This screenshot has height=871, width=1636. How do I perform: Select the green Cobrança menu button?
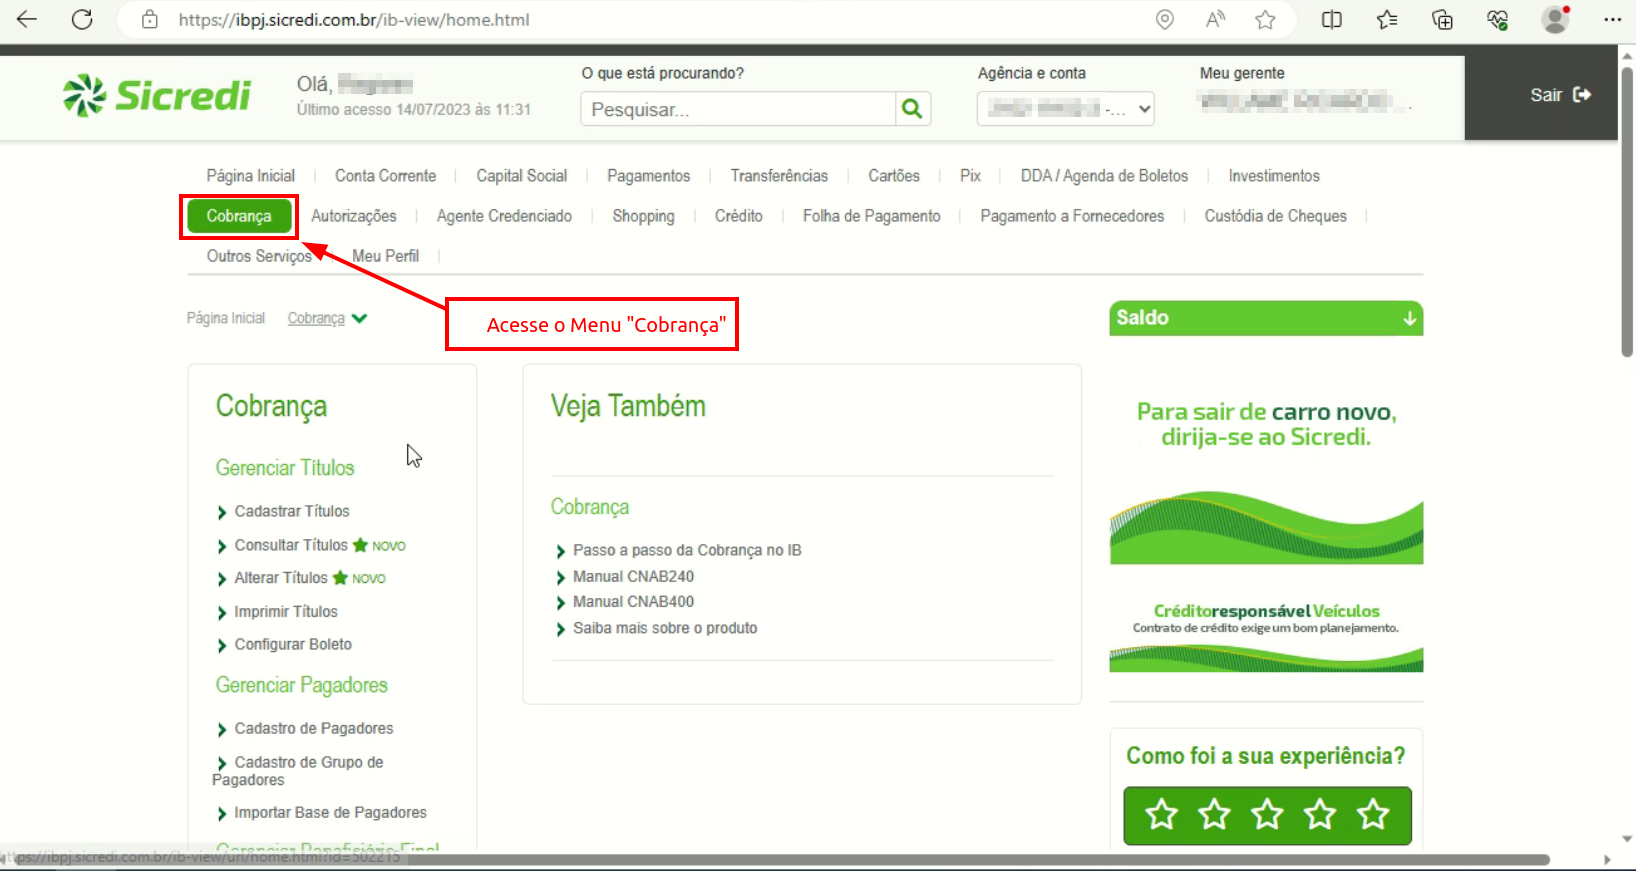pos(239,216)
